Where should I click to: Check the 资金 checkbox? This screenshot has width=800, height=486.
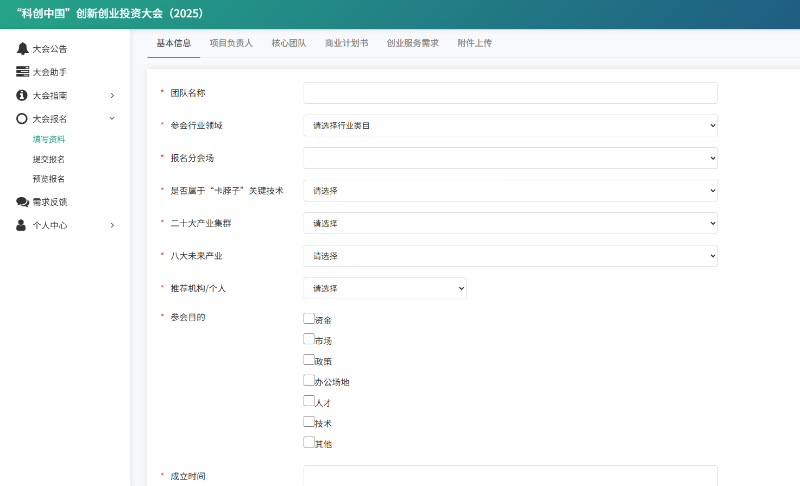pyautogui.click(x=309, y=319)
